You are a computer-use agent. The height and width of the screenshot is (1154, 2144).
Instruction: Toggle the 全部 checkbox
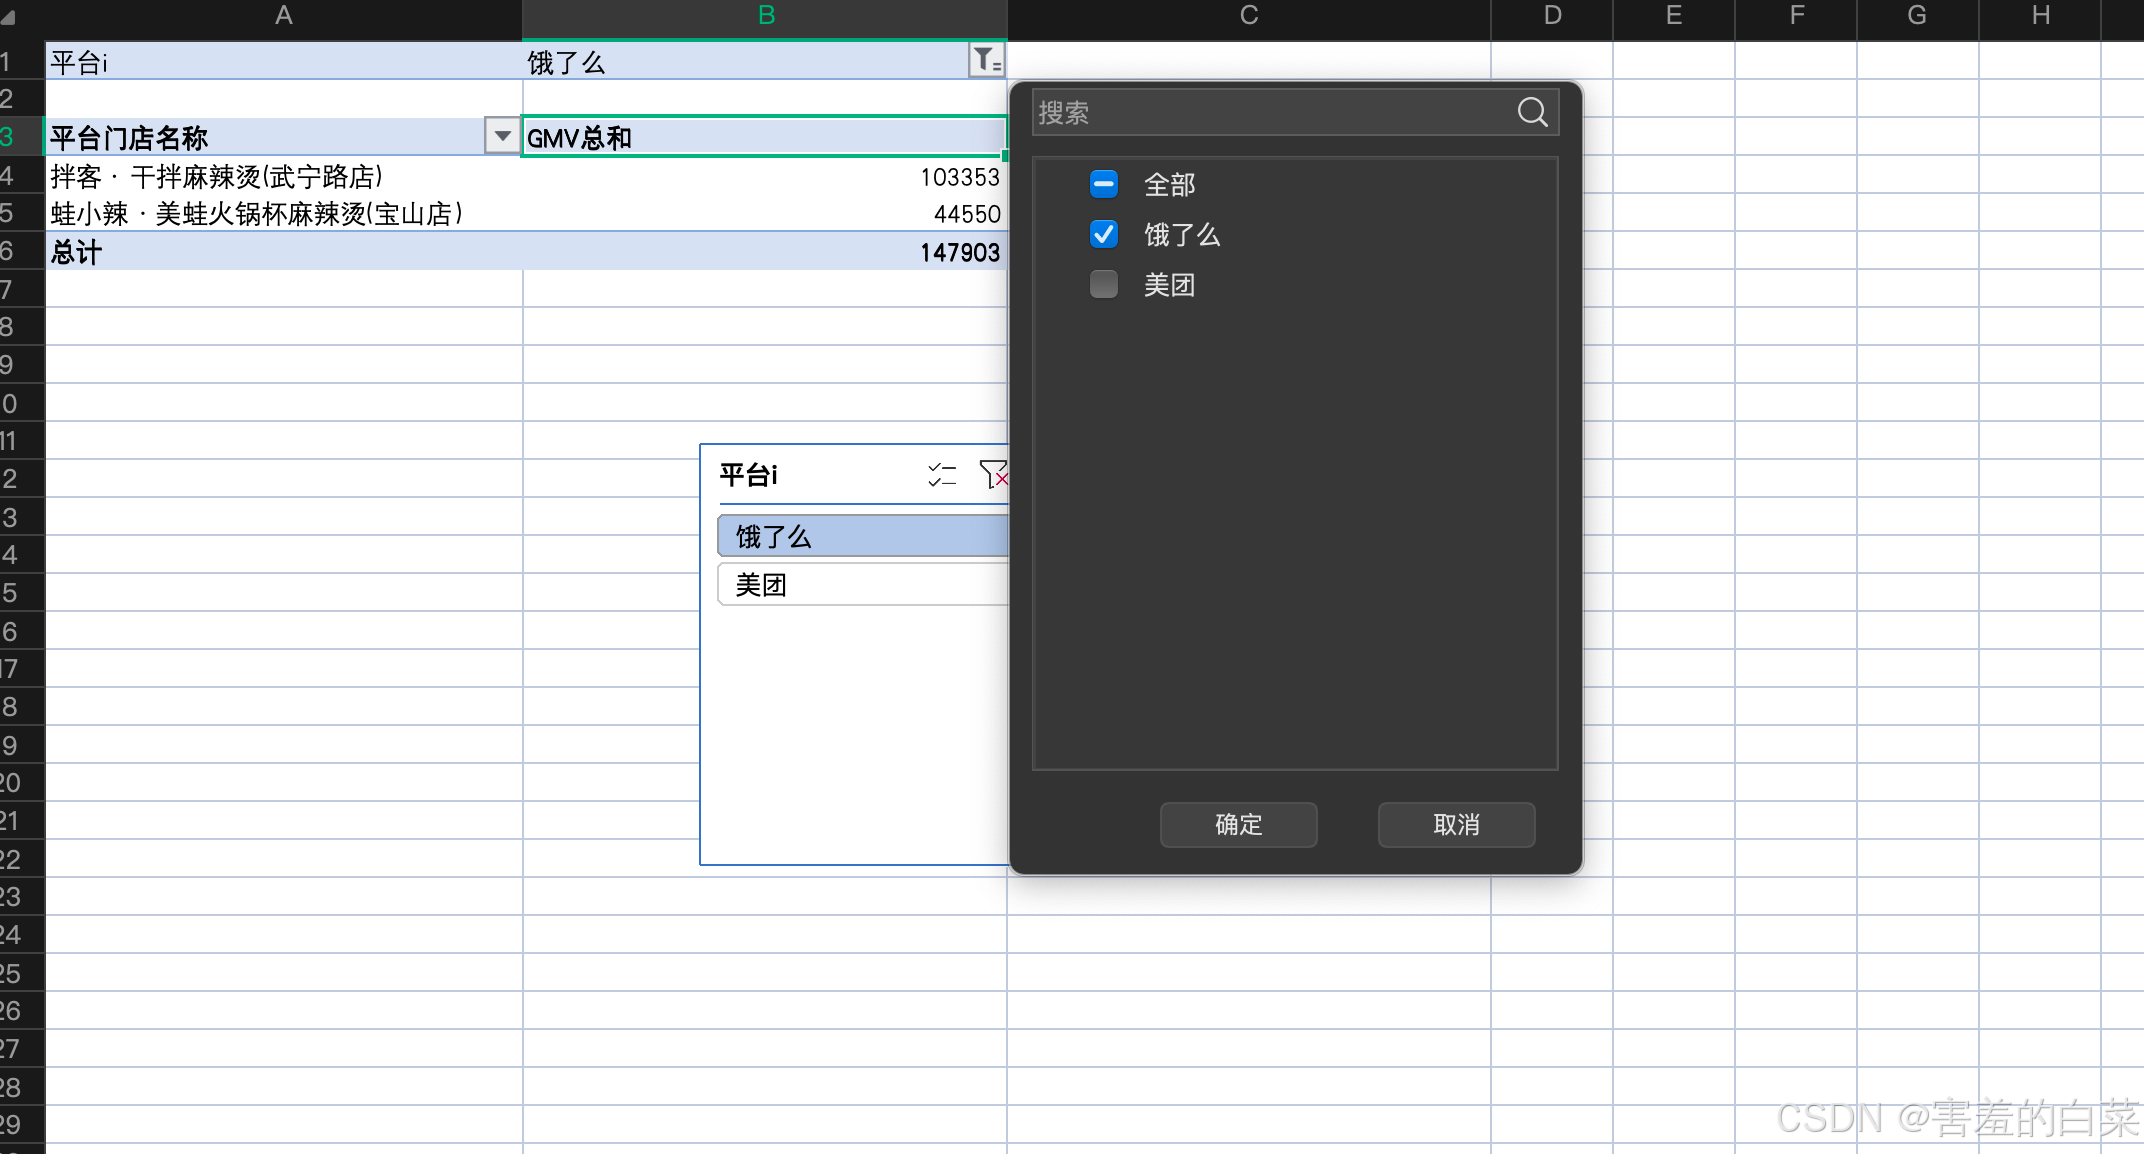(x=1104, y=184)
